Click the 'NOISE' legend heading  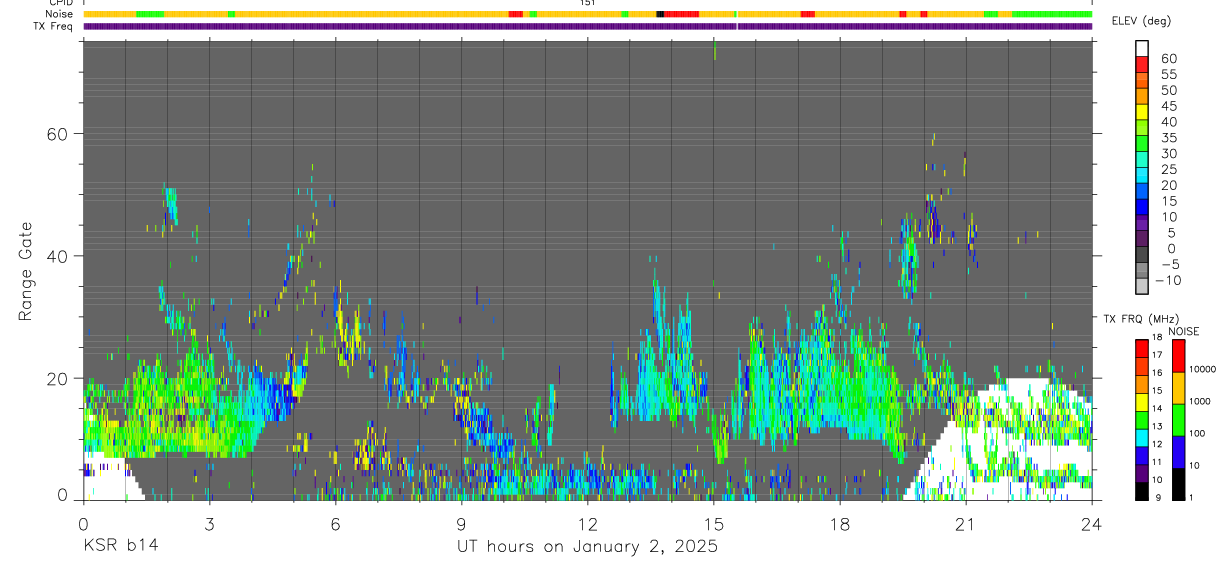1183,331
